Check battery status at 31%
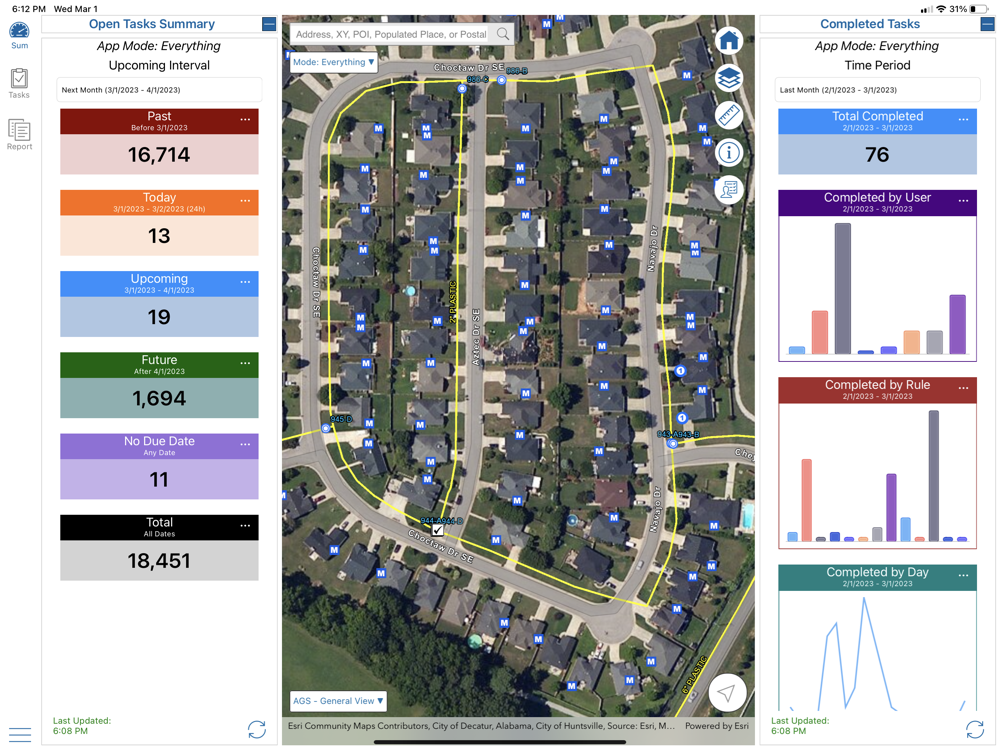 969,9
